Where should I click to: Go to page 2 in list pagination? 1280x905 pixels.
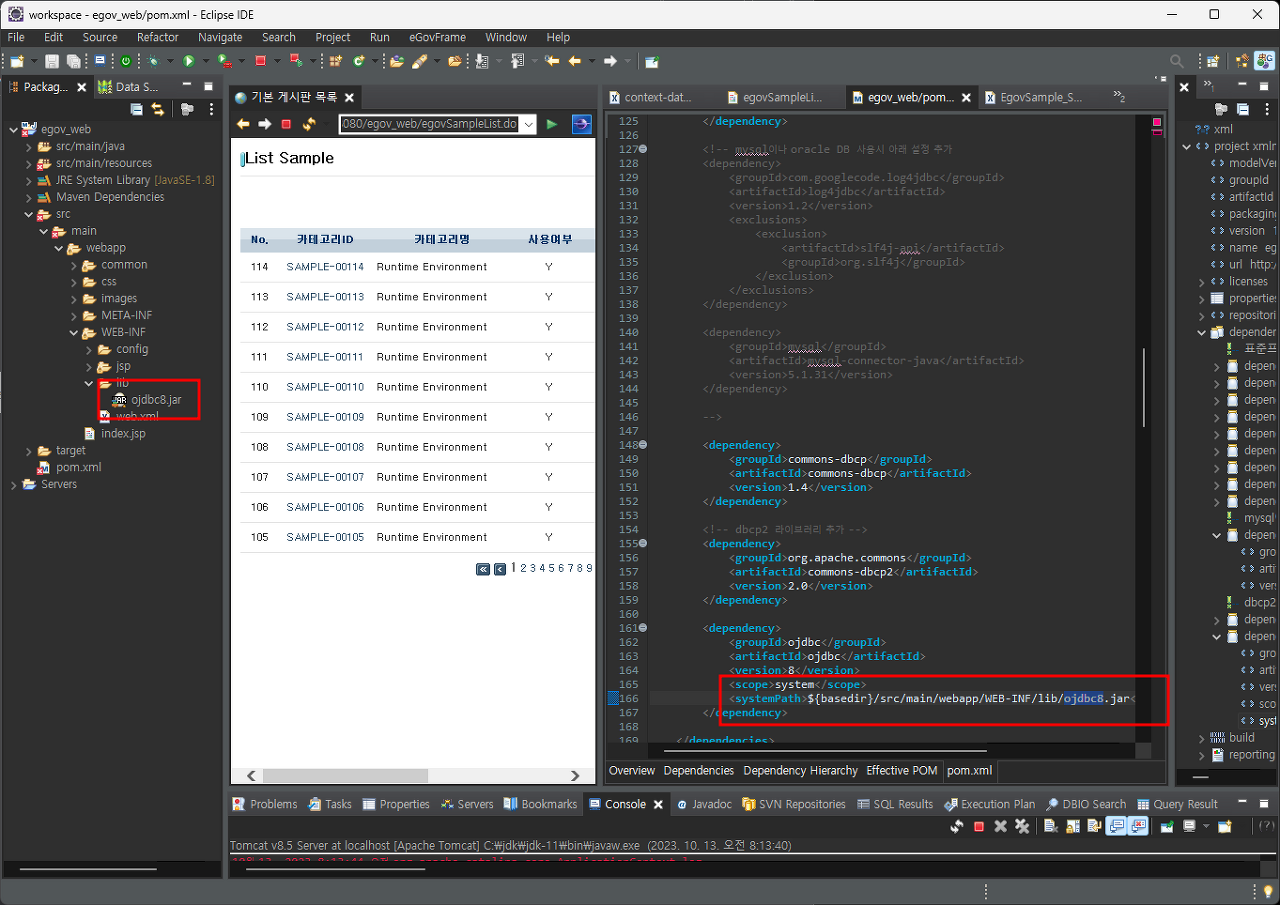(523, 568)
